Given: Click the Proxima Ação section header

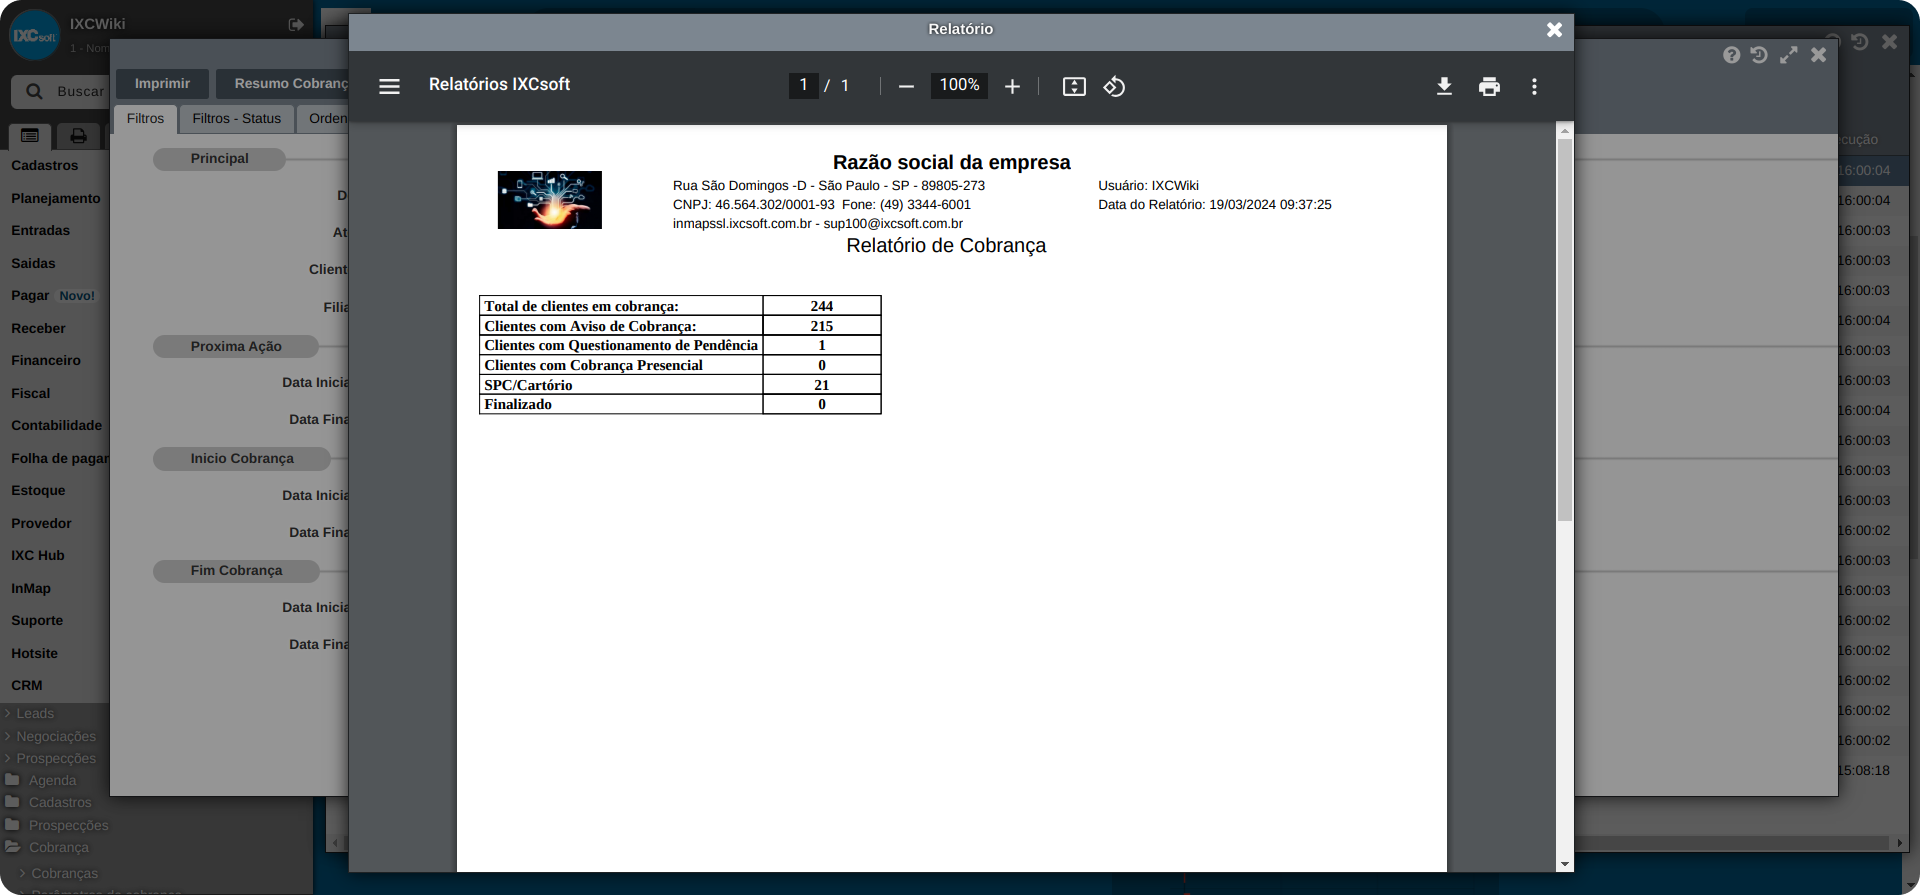Looking at the screenshot, I should [236, 347].
